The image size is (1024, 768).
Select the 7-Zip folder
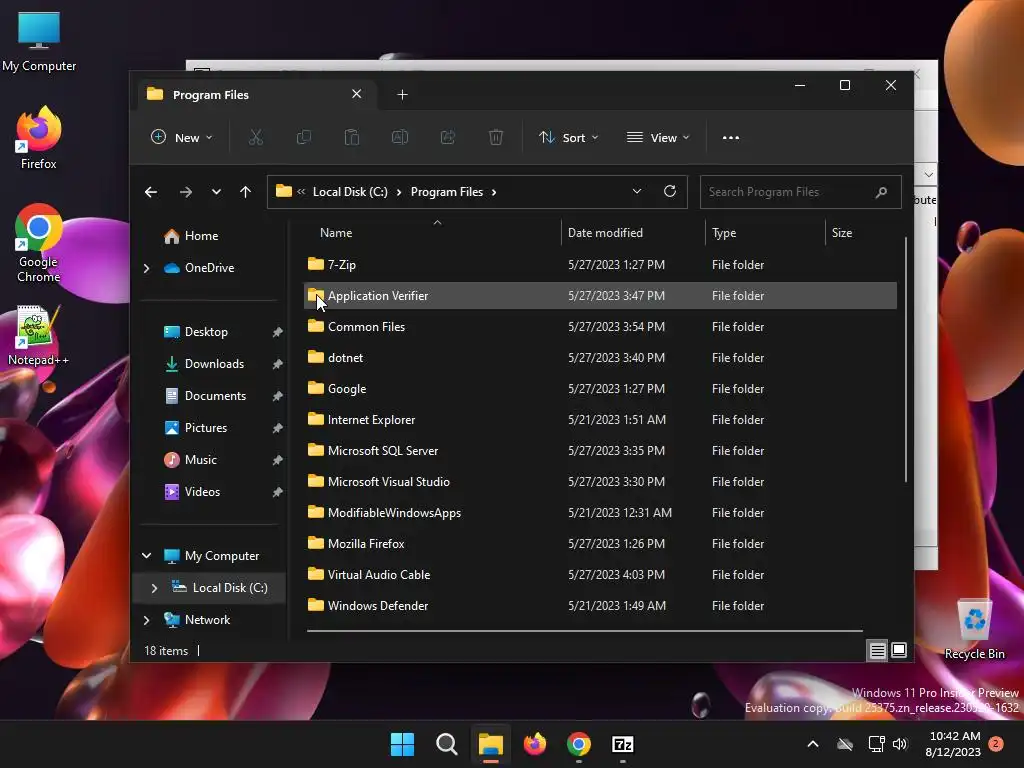coord(600,264)
